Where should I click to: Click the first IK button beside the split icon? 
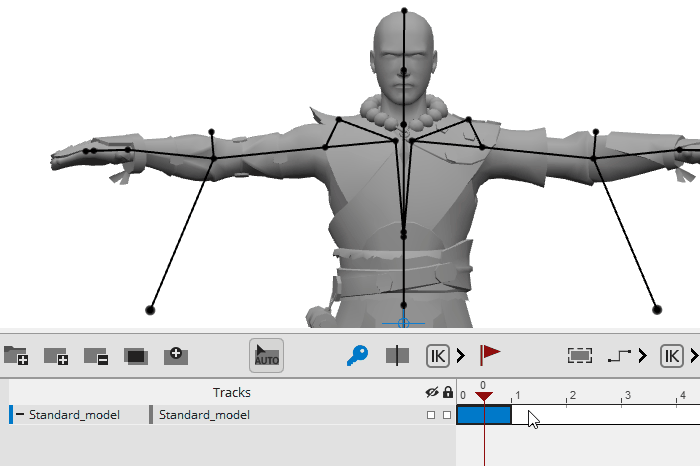pos(438,355)
